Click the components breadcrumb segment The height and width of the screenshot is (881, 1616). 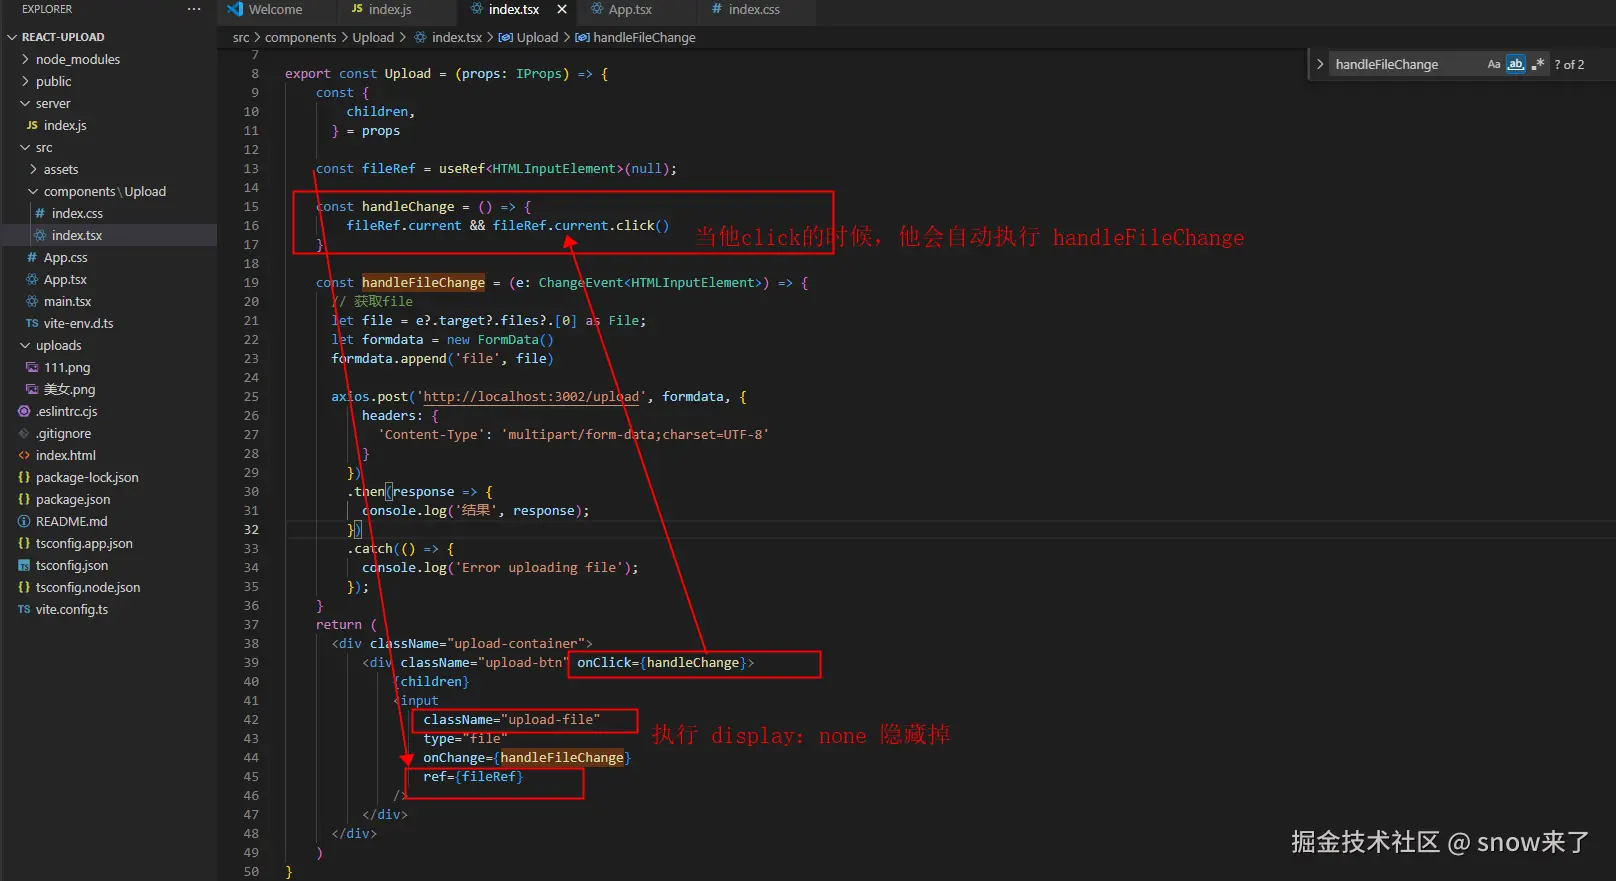coord(300,37)
